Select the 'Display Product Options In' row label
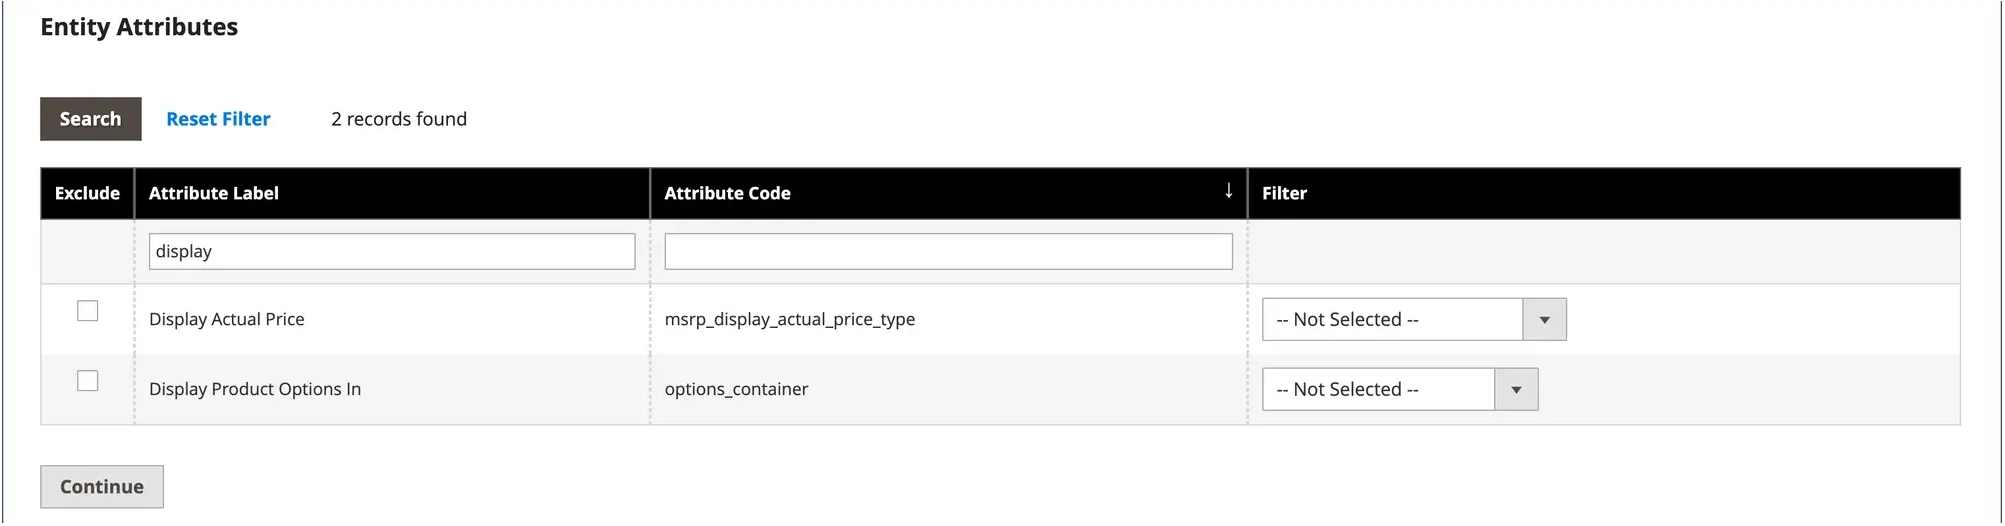2005x526 pixels. pyautogui.click(x=255, y=390)
